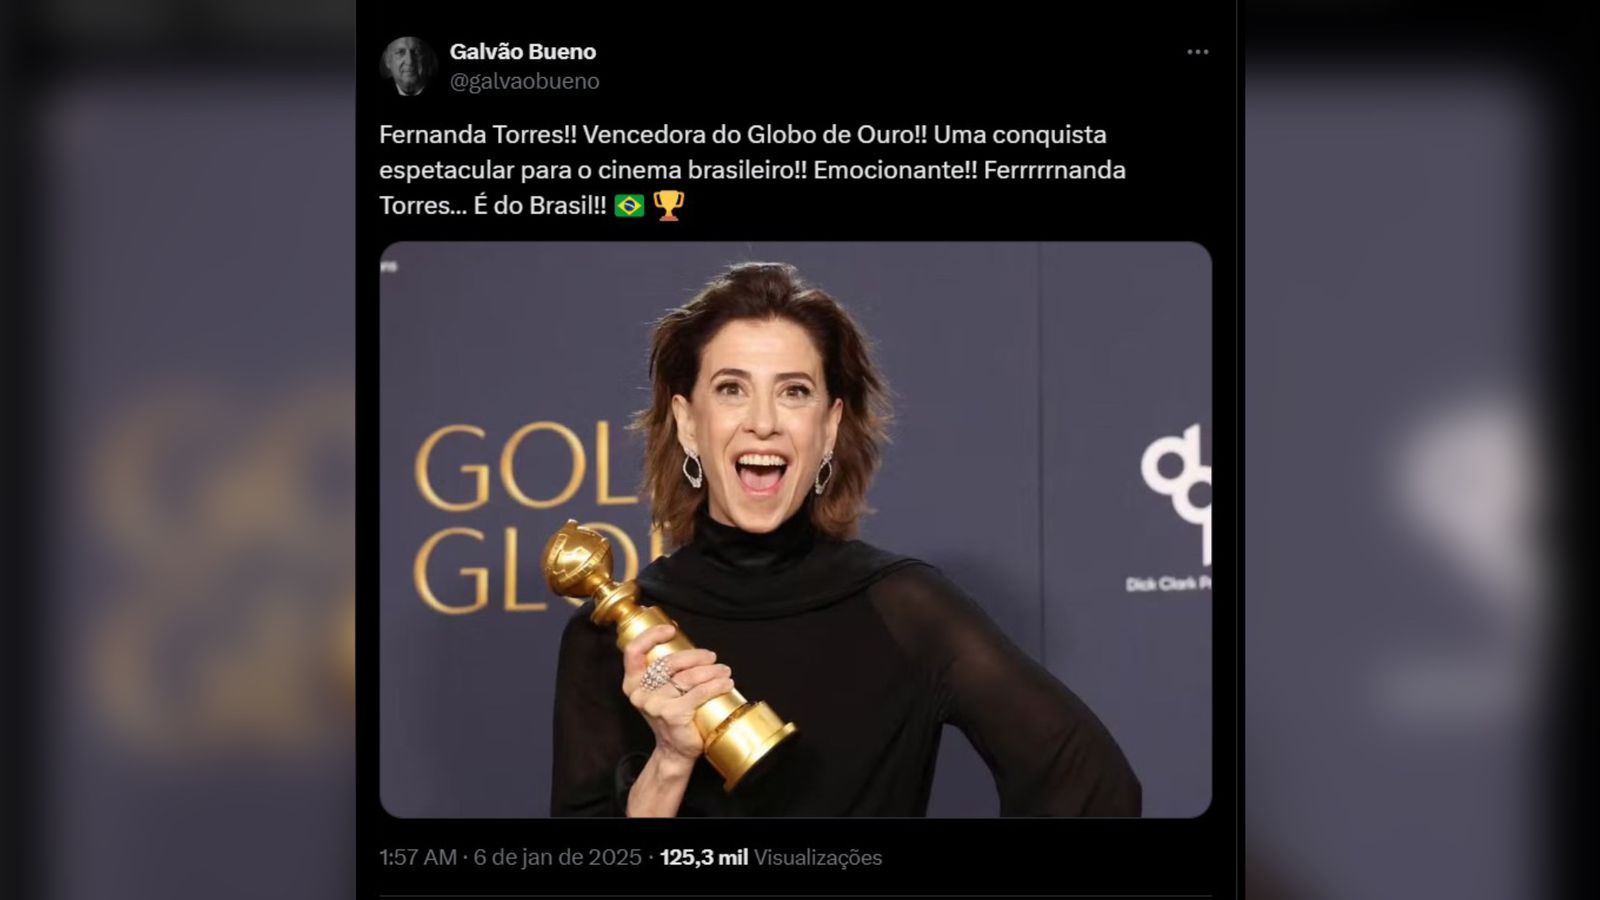Click the Ferrrrrnanda word in tweet text
1600x900 pixels.
(1055, 170)
